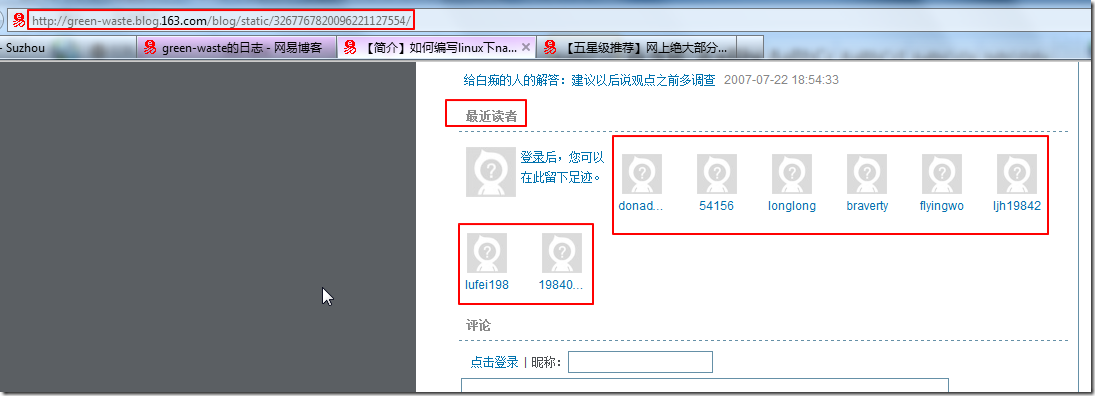Visit 54156 reader profile link

pyautogui.click(x=716, y=206)
